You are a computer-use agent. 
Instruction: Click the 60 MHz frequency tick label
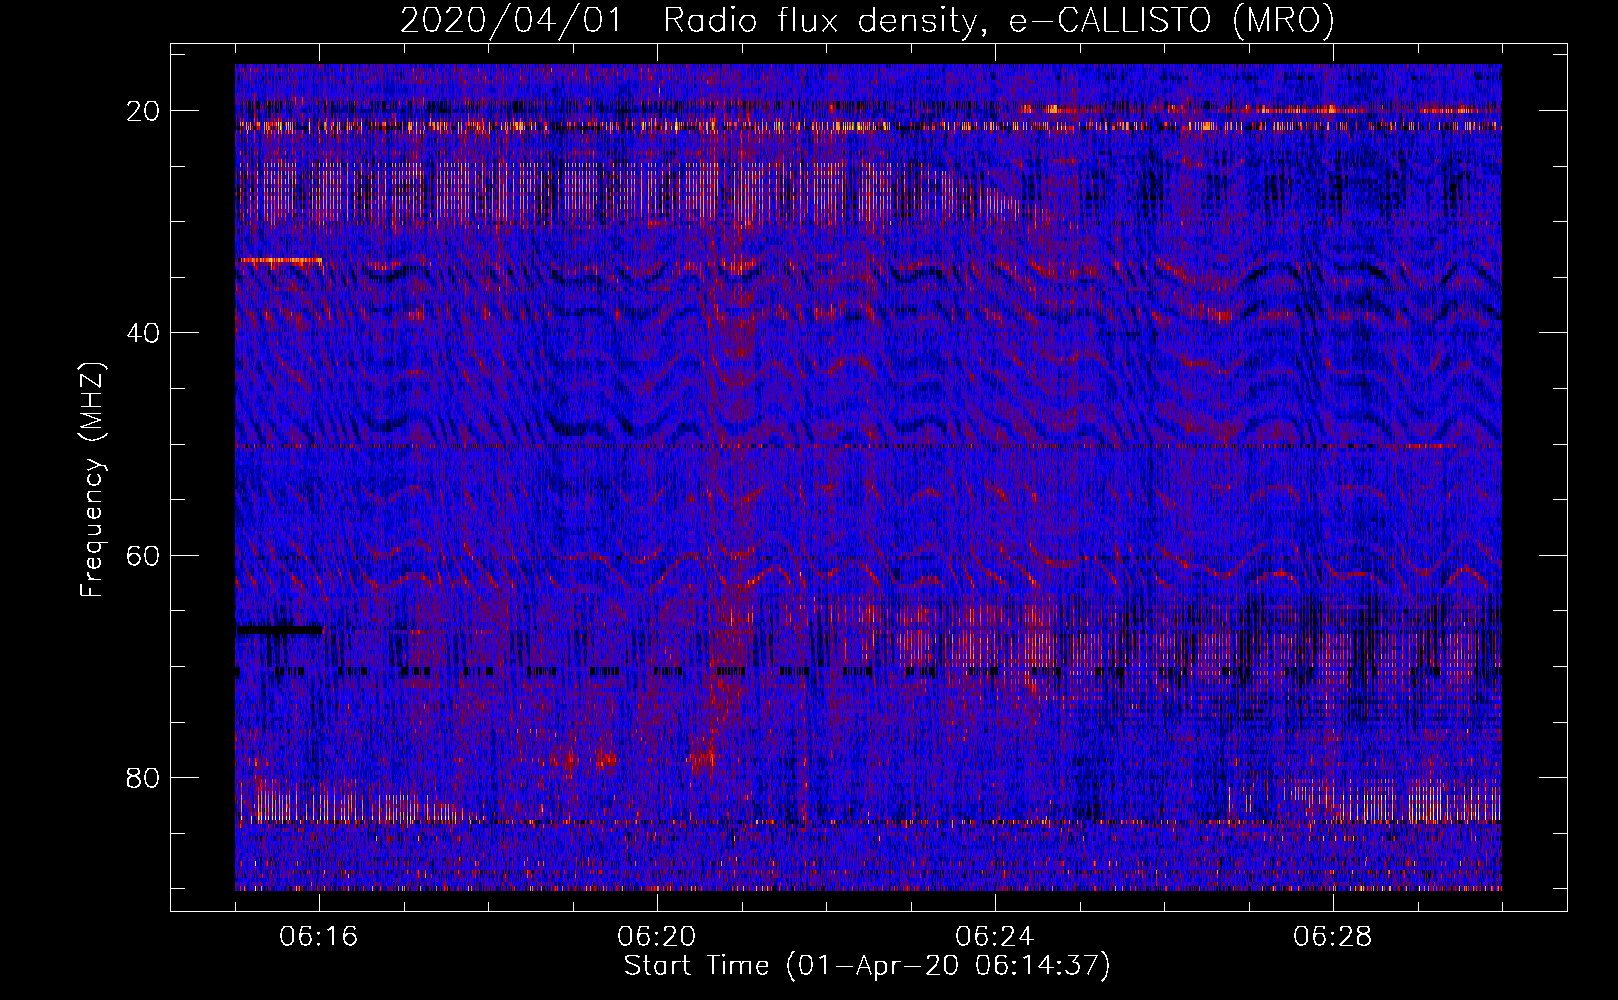144,555
